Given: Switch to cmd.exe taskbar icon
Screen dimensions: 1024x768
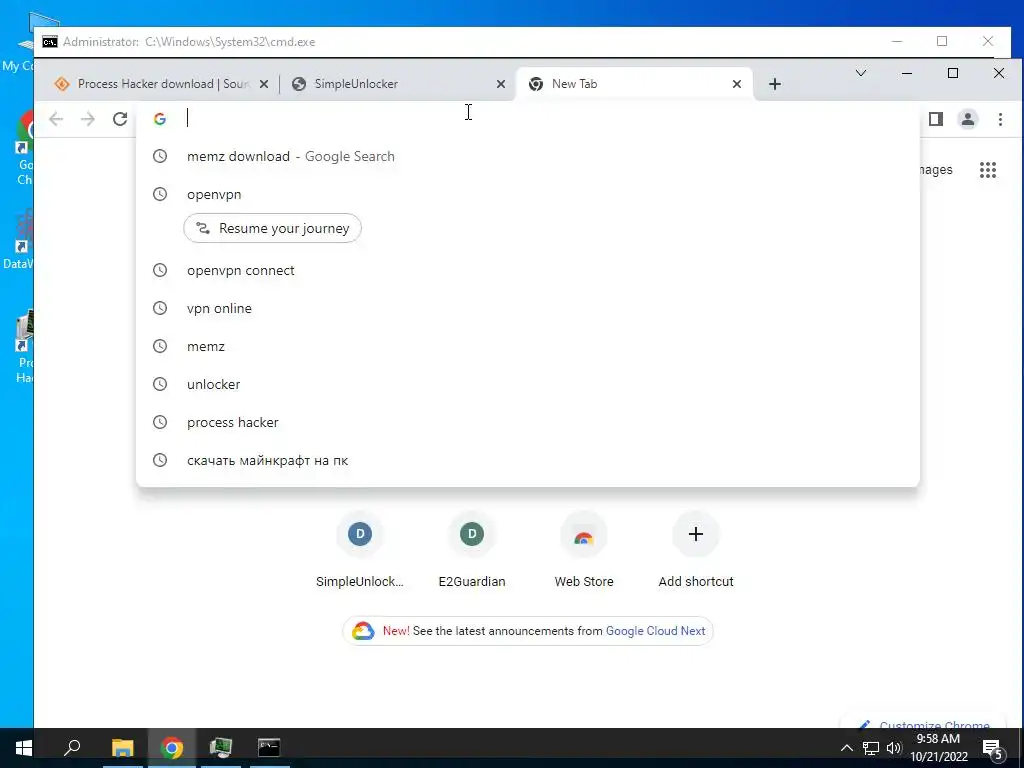Looking at the screenshot, I should (x=269, y=748).
